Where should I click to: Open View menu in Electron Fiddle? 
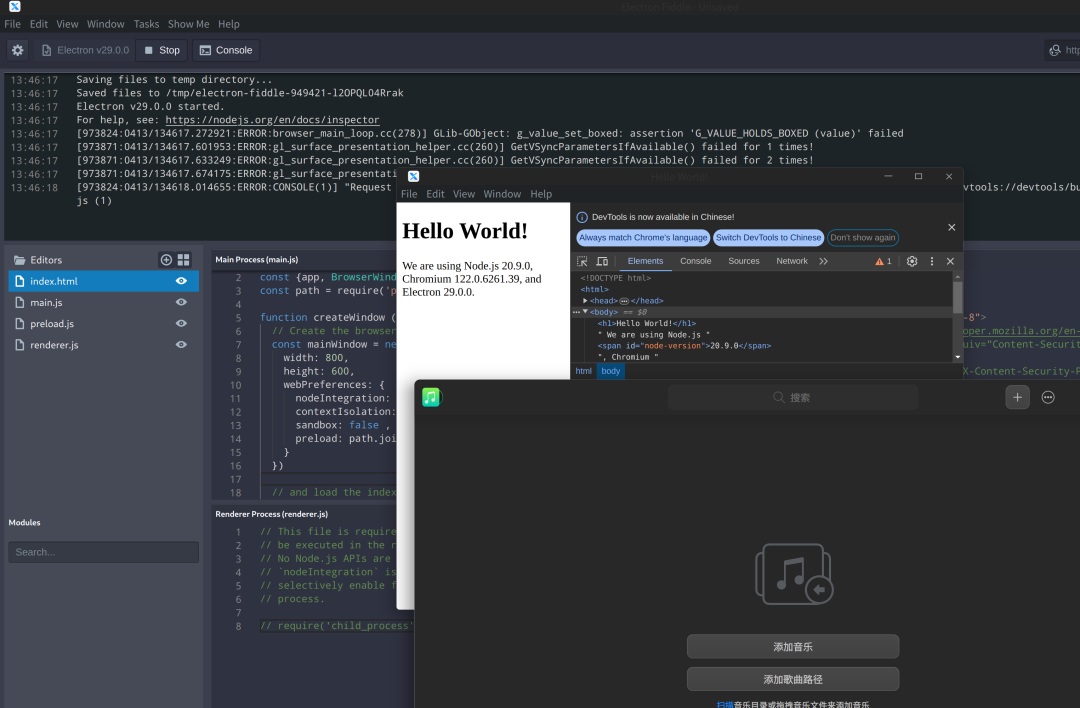point(68,24)
